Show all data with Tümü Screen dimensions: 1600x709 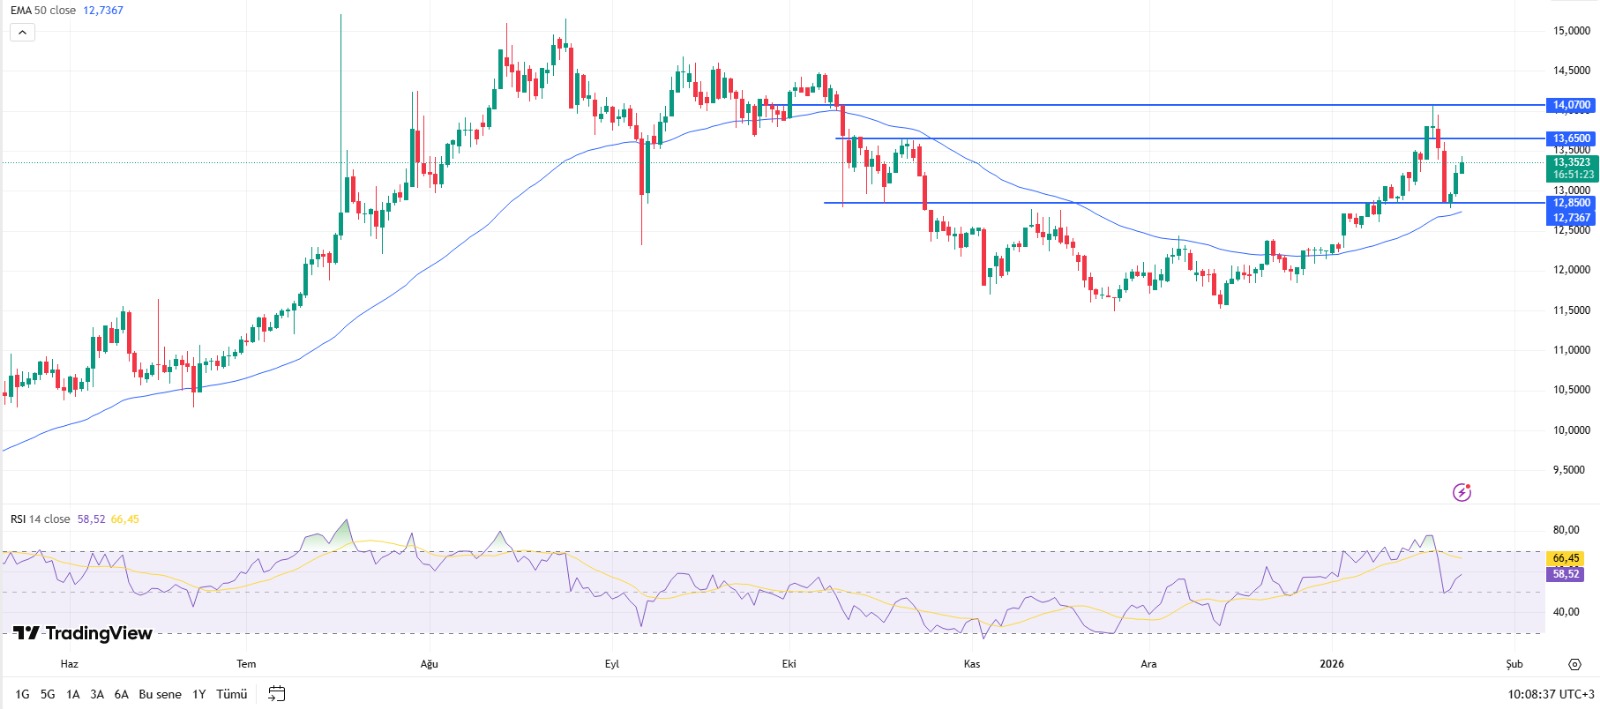point(232,694)
